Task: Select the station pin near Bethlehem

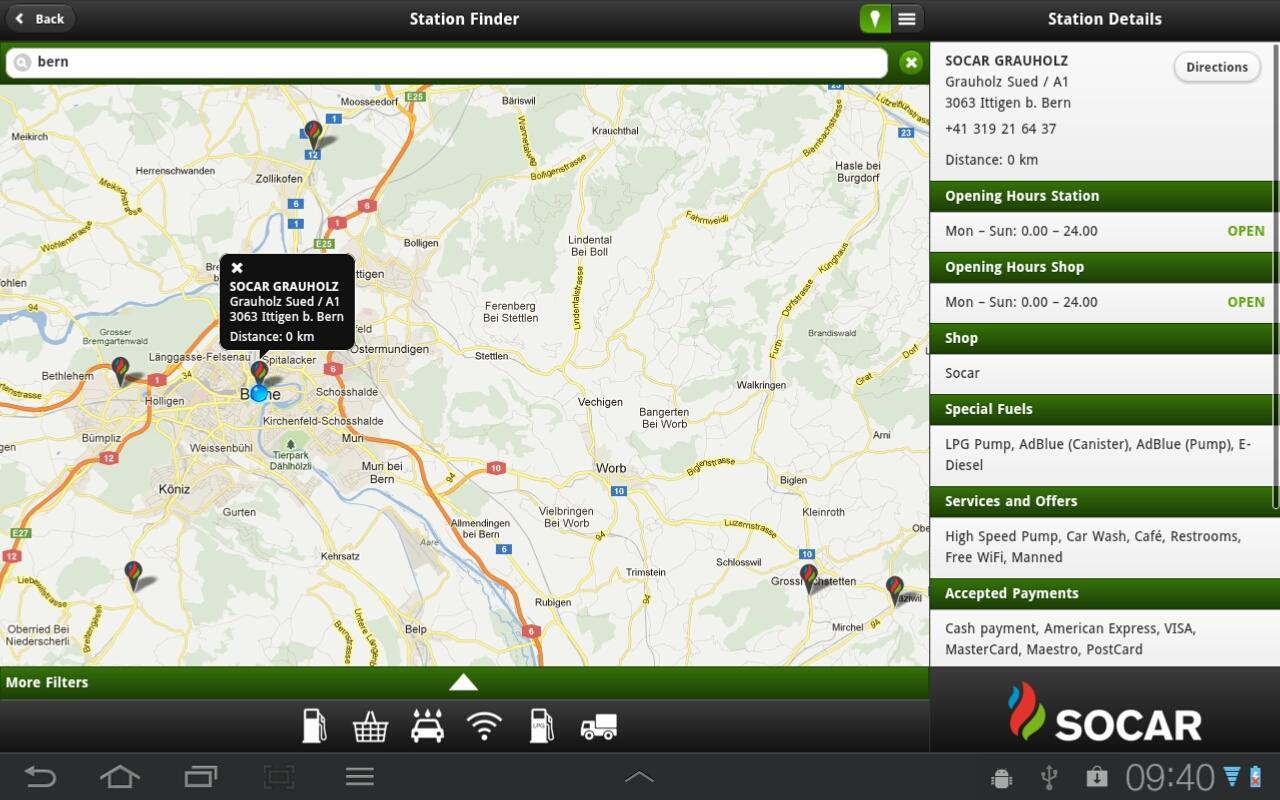Action: pos(121,372)
